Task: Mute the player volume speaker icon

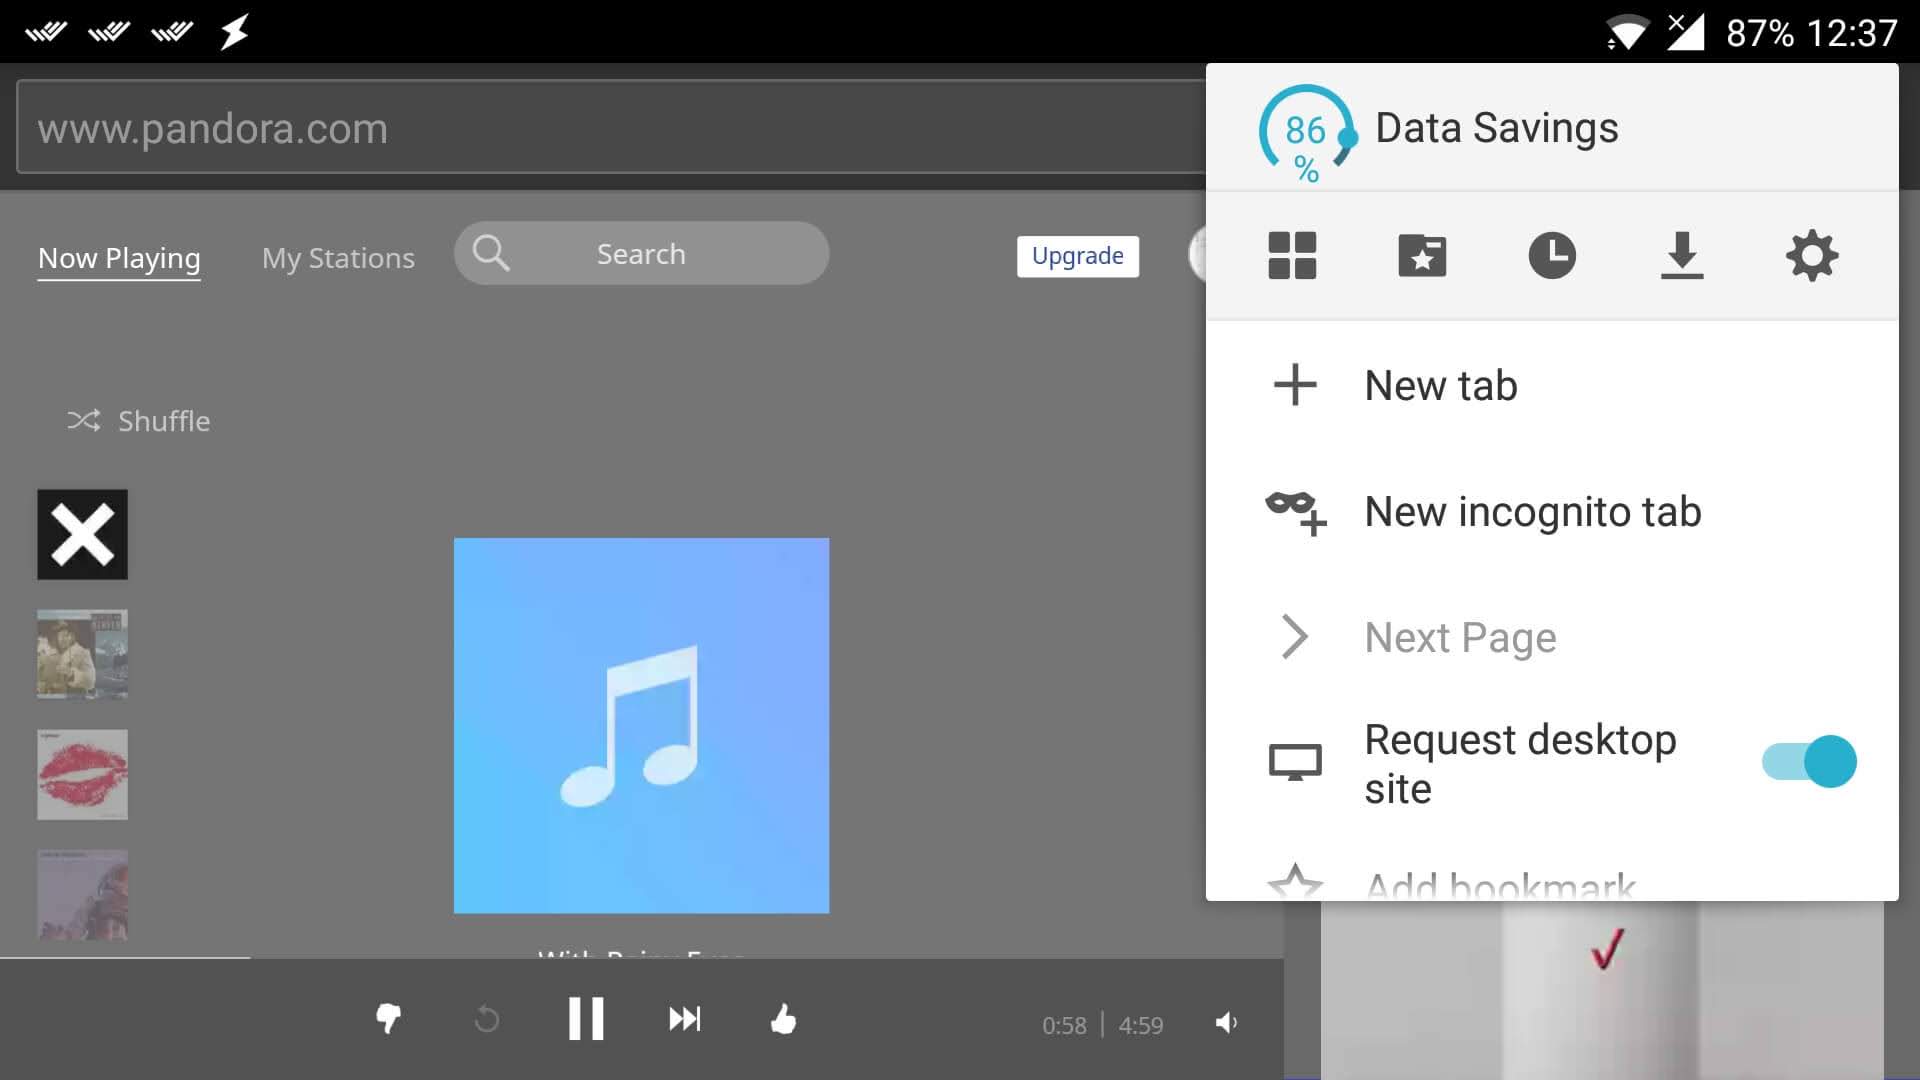Action: tap(1226, 1023)
